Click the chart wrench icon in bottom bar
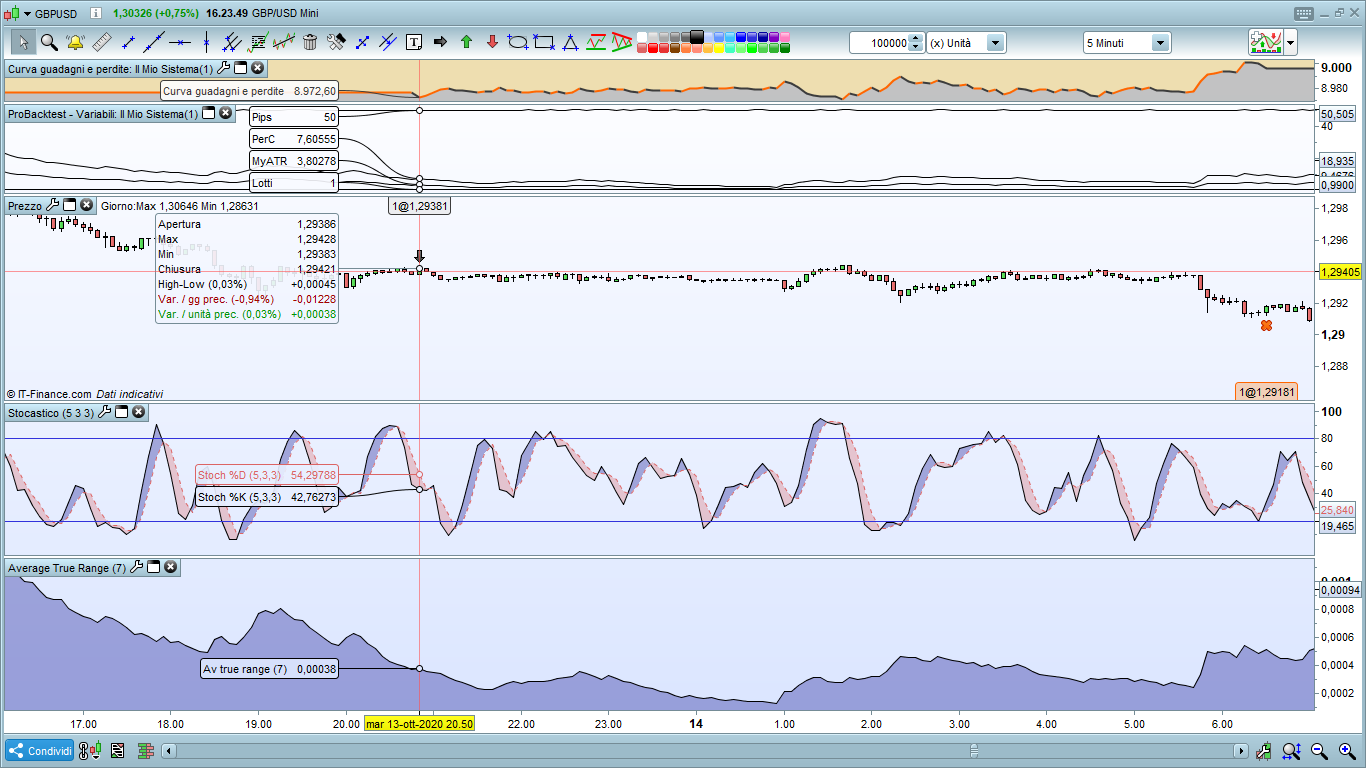 coord(1263,751)
